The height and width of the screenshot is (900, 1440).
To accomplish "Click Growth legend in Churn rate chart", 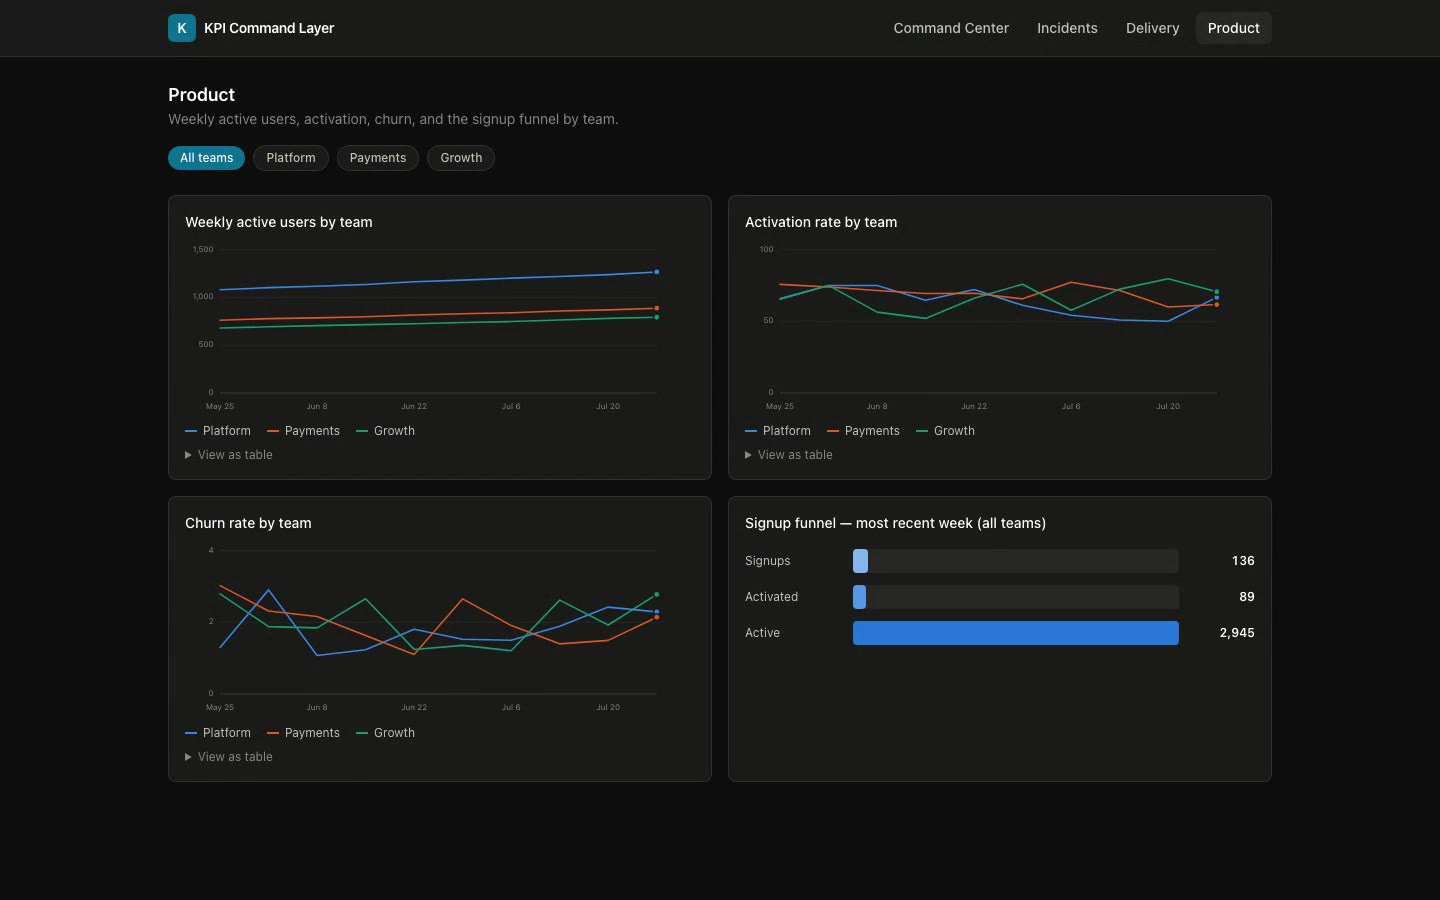I will pos(386,733).
